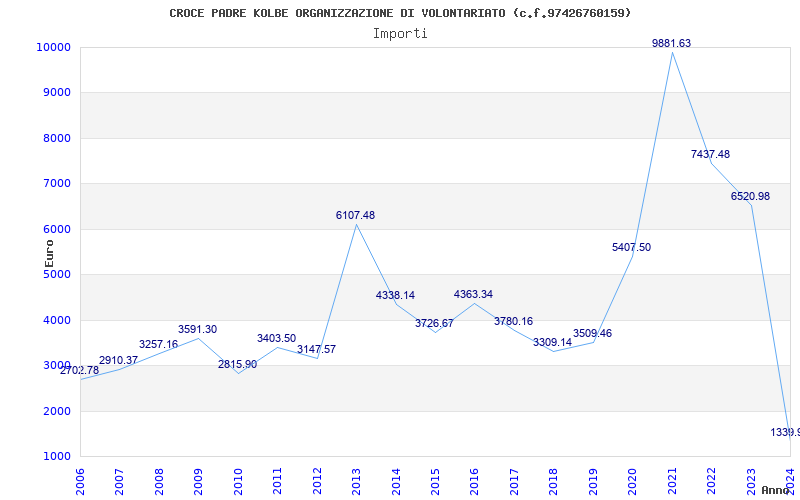Select the data label 2702.78
800x500 pixels.
click(x=80, y=370)
